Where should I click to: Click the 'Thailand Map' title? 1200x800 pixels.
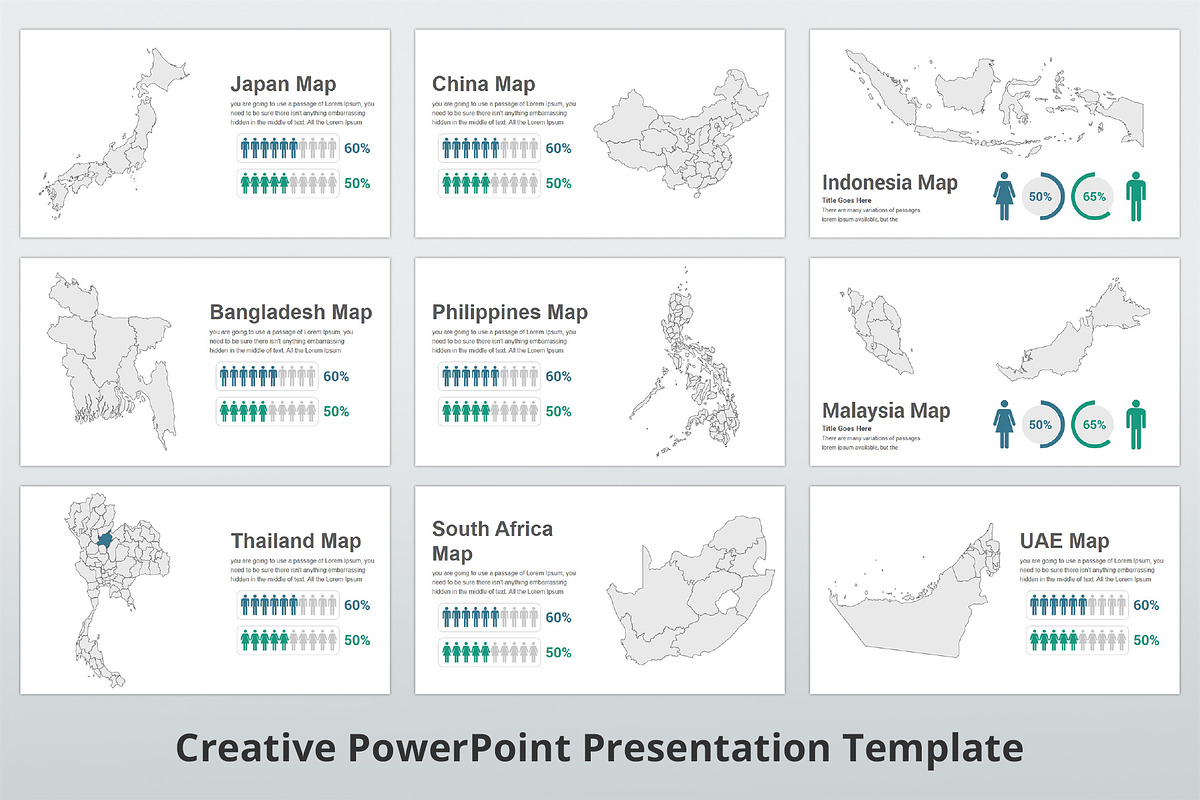point(296,541)
